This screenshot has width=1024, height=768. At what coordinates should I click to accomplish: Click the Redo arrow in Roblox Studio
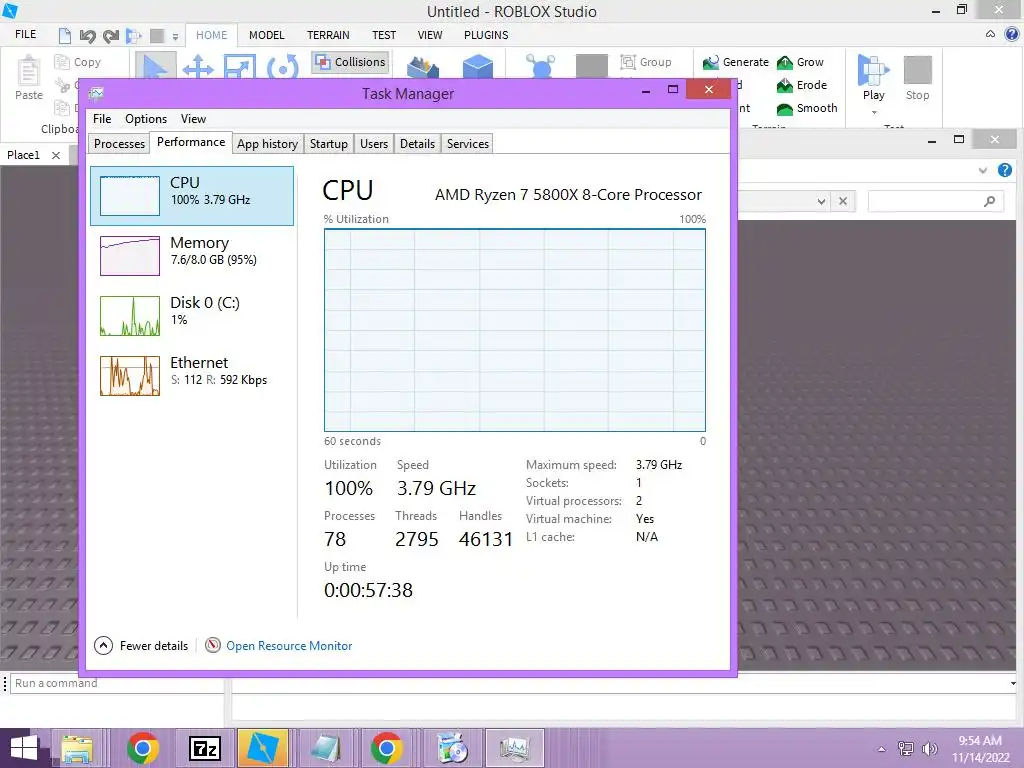110,36
